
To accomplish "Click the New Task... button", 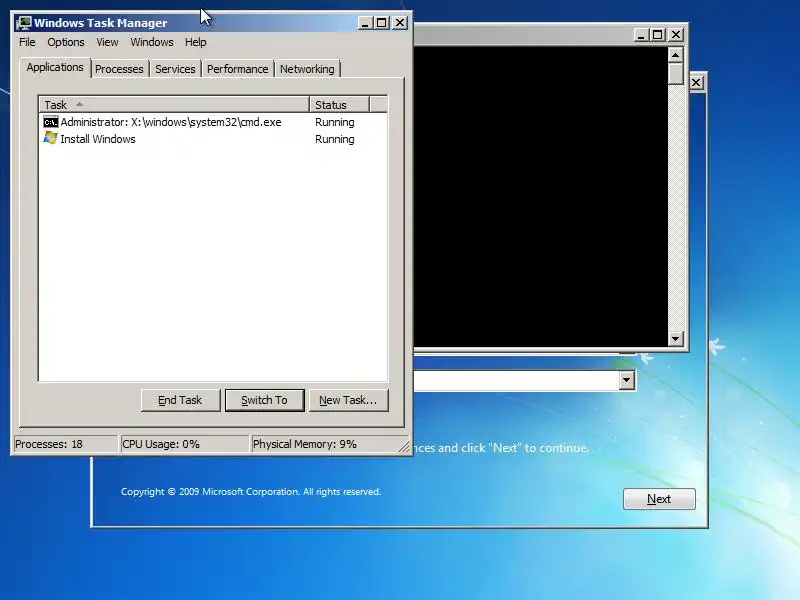I will (x=348, y=400).
